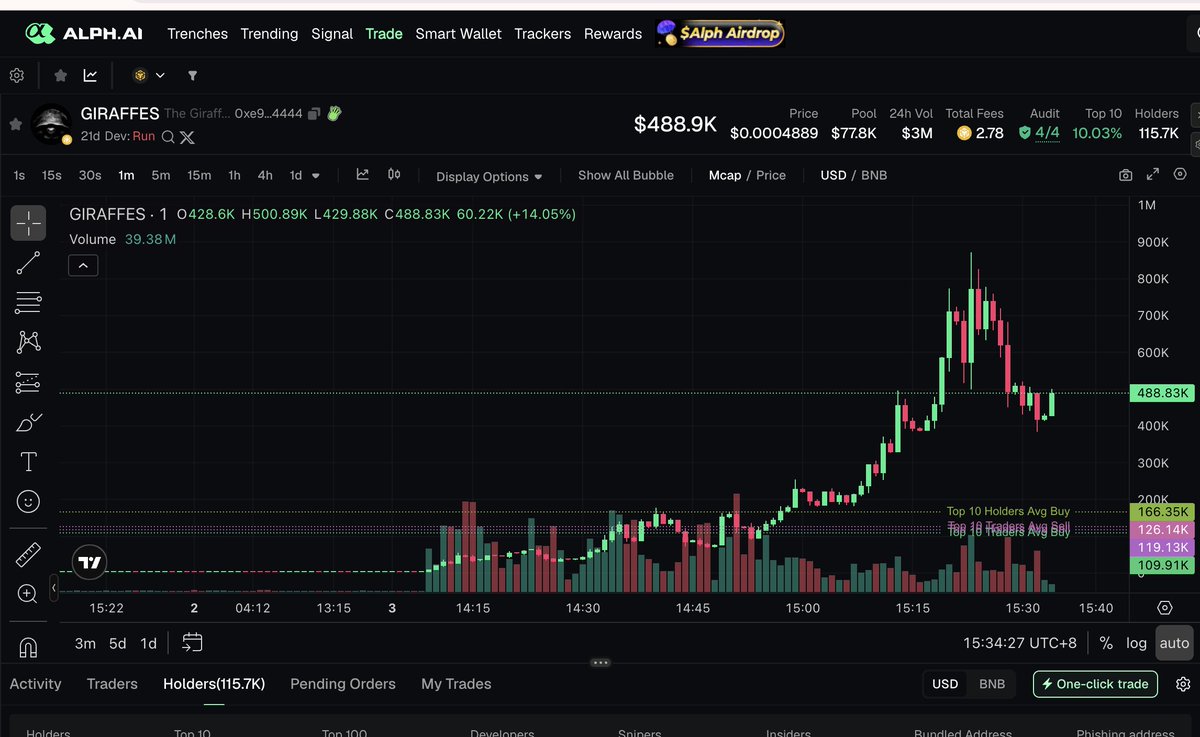Click the $Alph Airdrop banner

(x=720, y=33)
